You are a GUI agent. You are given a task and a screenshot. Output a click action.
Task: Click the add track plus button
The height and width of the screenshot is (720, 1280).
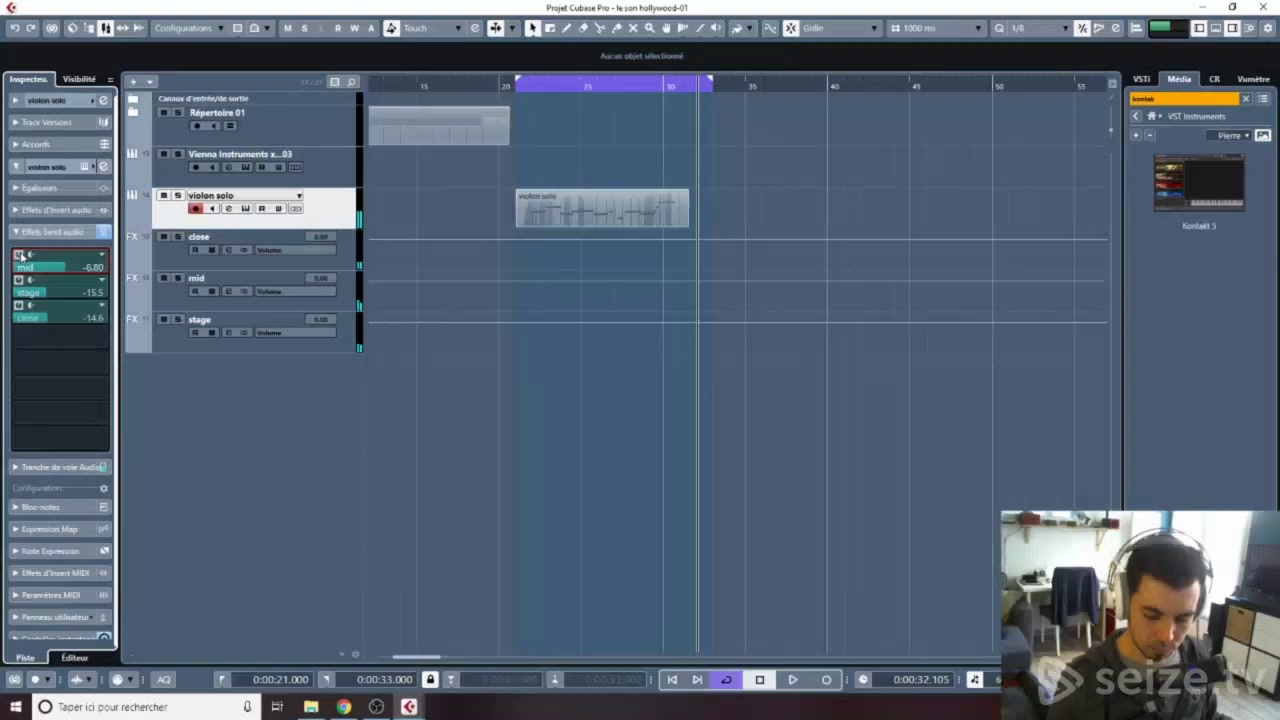point(133,82)
